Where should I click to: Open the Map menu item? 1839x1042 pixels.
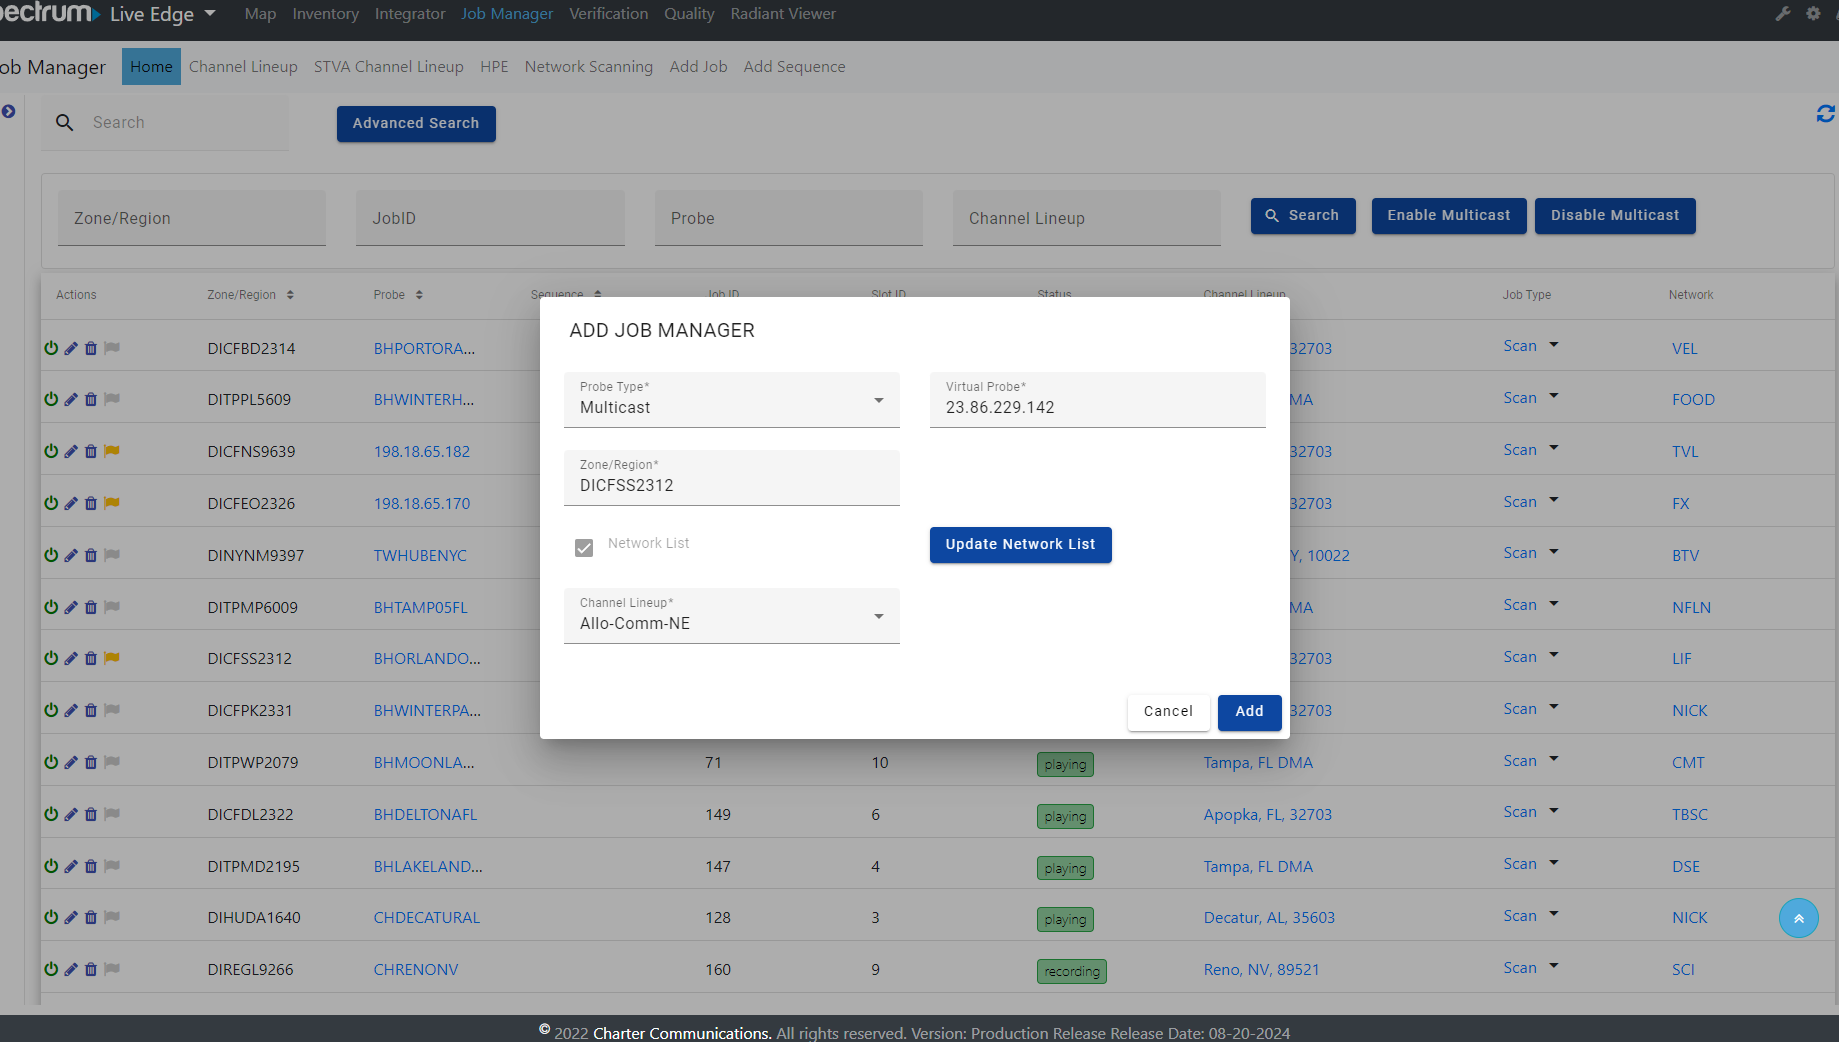[x=260, y=14]
